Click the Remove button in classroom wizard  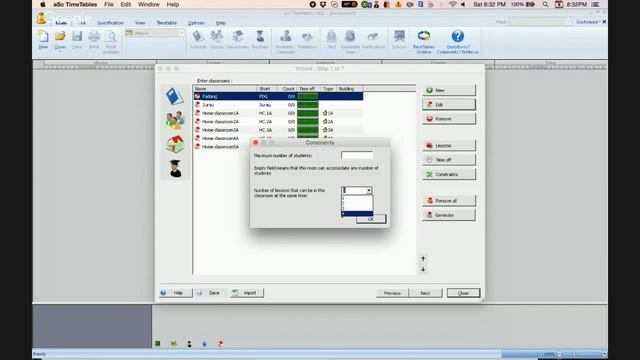[x=449, y=119]
